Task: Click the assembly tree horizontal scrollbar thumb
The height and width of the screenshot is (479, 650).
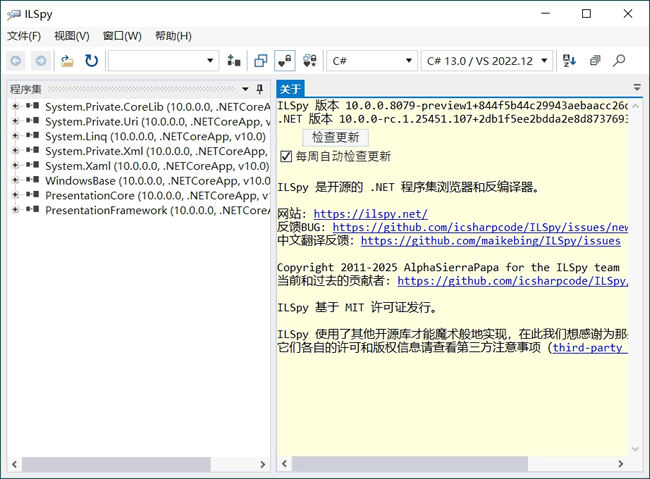Action: 116,464
